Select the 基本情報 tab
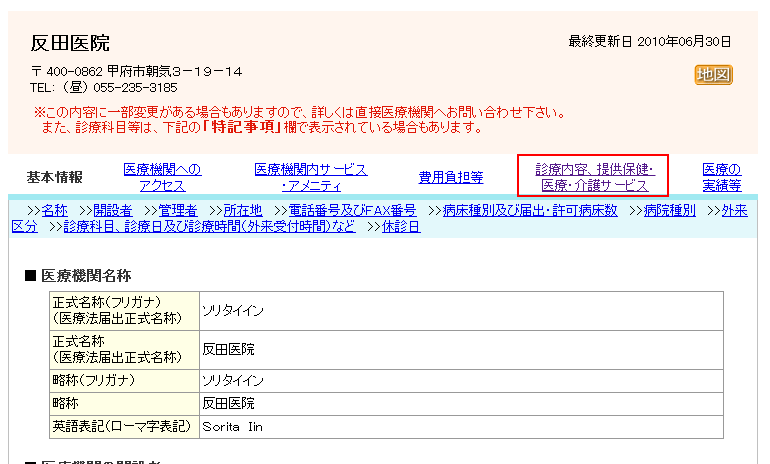770x464 pixels. [55, 177]
